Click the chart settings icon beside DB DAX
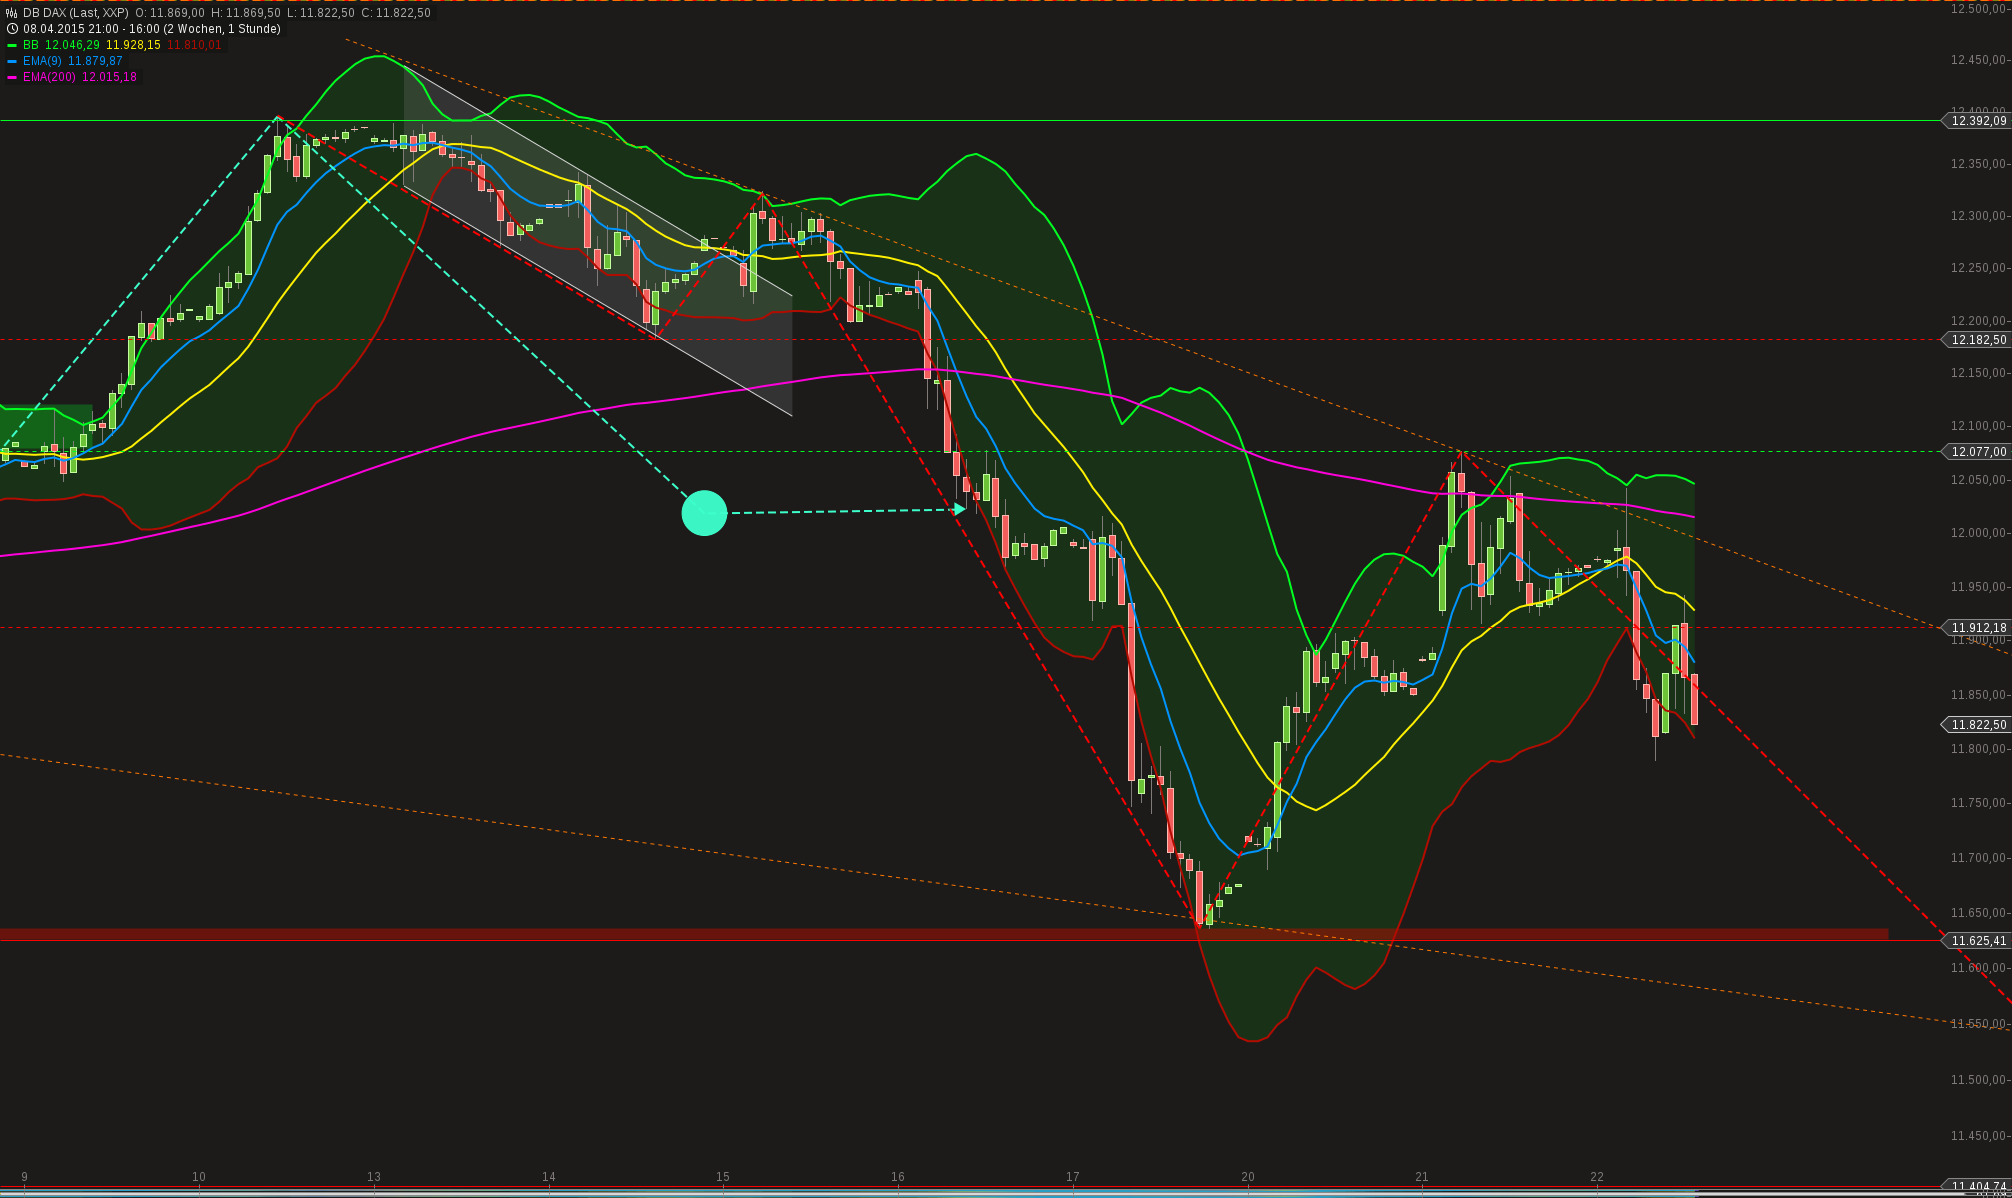This screenshot has height=1198, width=2012. tap(11, 13)
